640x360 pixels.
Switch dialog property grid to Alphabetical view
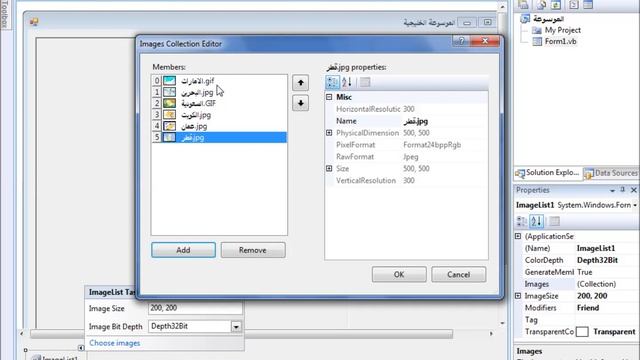[x=347, y=82]
